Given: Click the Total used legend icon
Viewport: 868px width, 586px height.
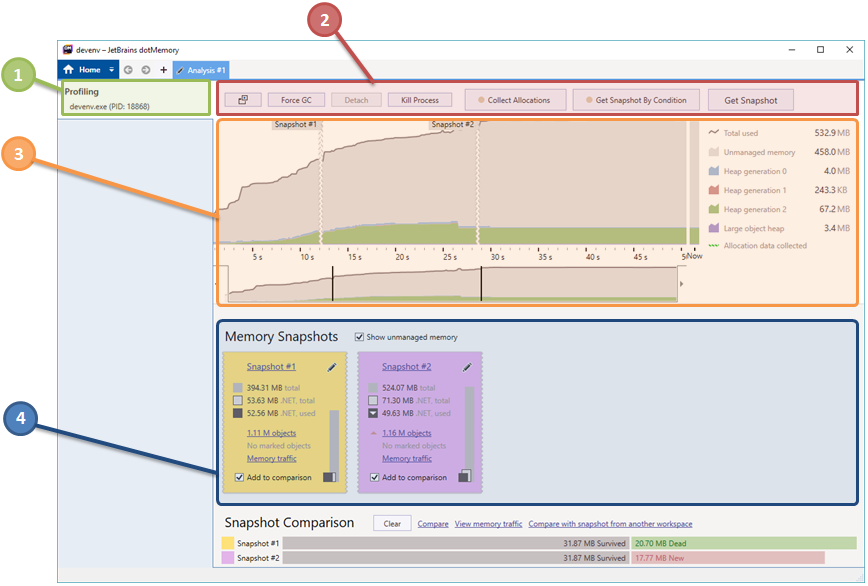Looking at the screenshot, I should coord(714,132).
